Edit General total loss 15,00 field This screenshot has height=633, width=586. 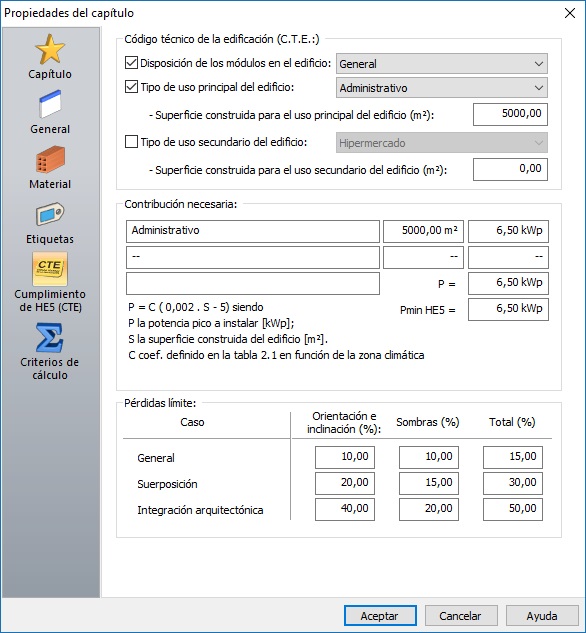coord(513,457)
